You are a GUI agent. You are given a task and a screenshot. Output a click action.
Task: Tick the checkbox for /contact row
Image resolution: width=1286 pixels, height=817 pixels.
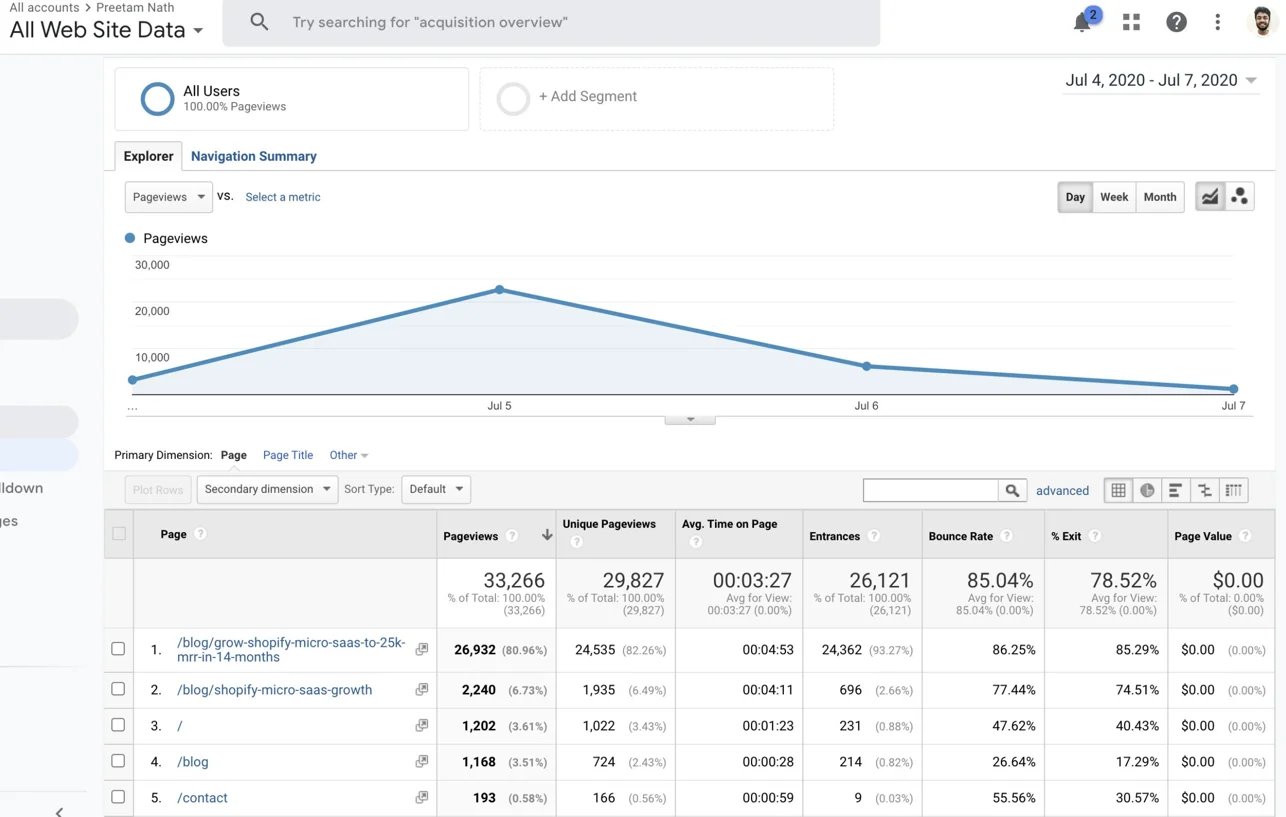point(118,797)
